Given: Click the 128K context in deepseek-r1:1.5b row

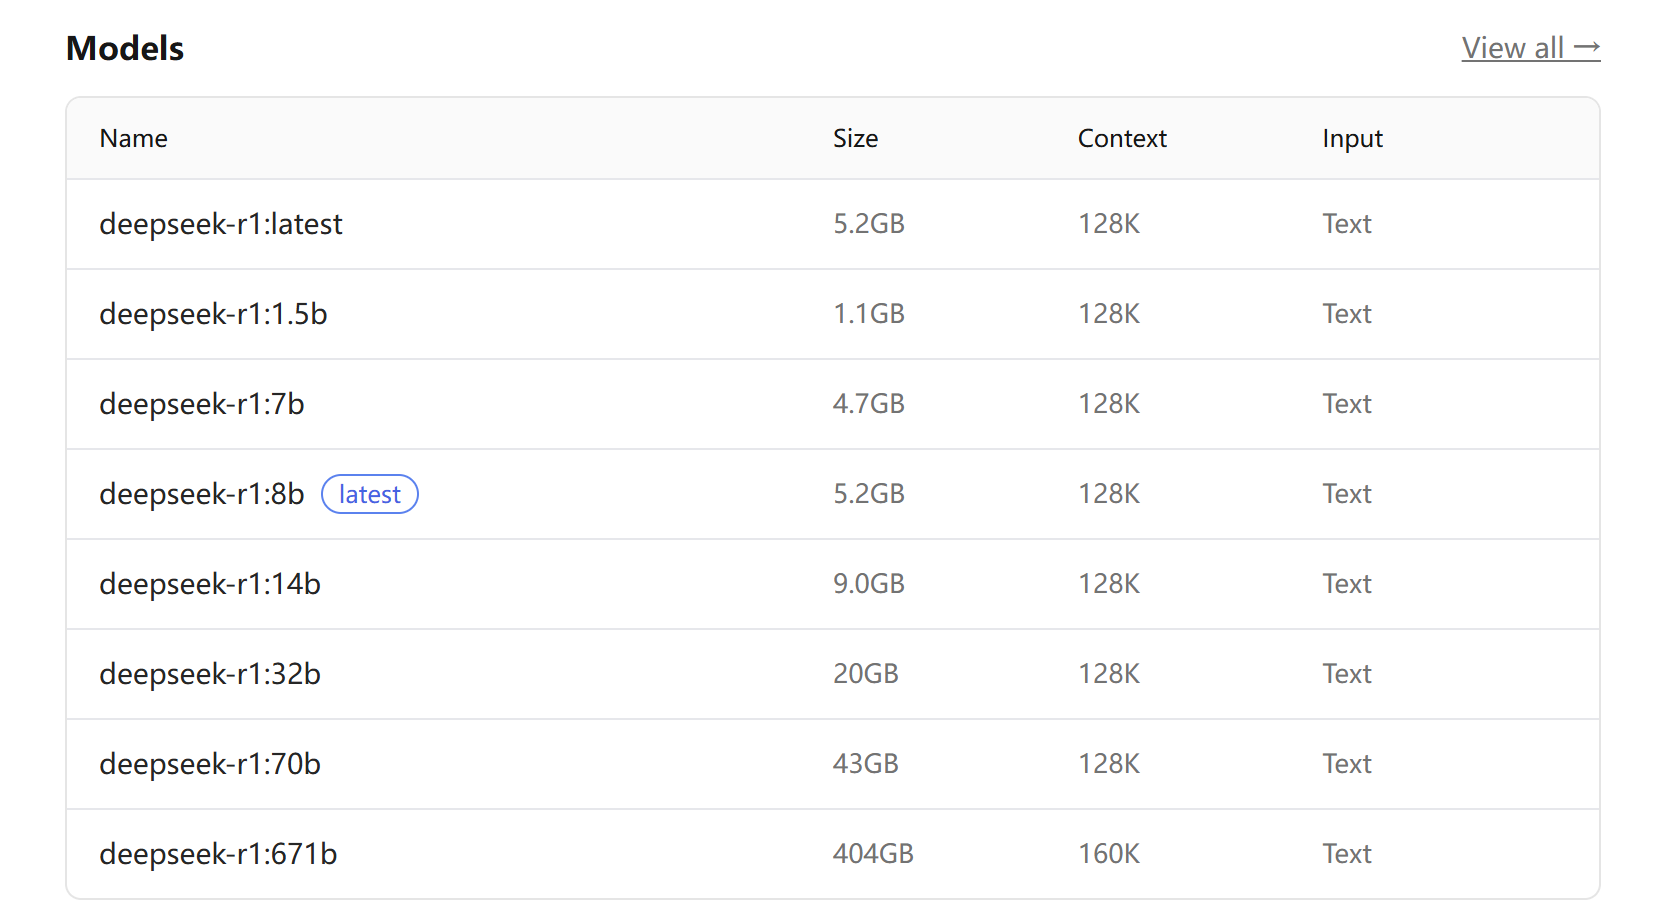Looking at the screenshot, I should [1109, 314].
